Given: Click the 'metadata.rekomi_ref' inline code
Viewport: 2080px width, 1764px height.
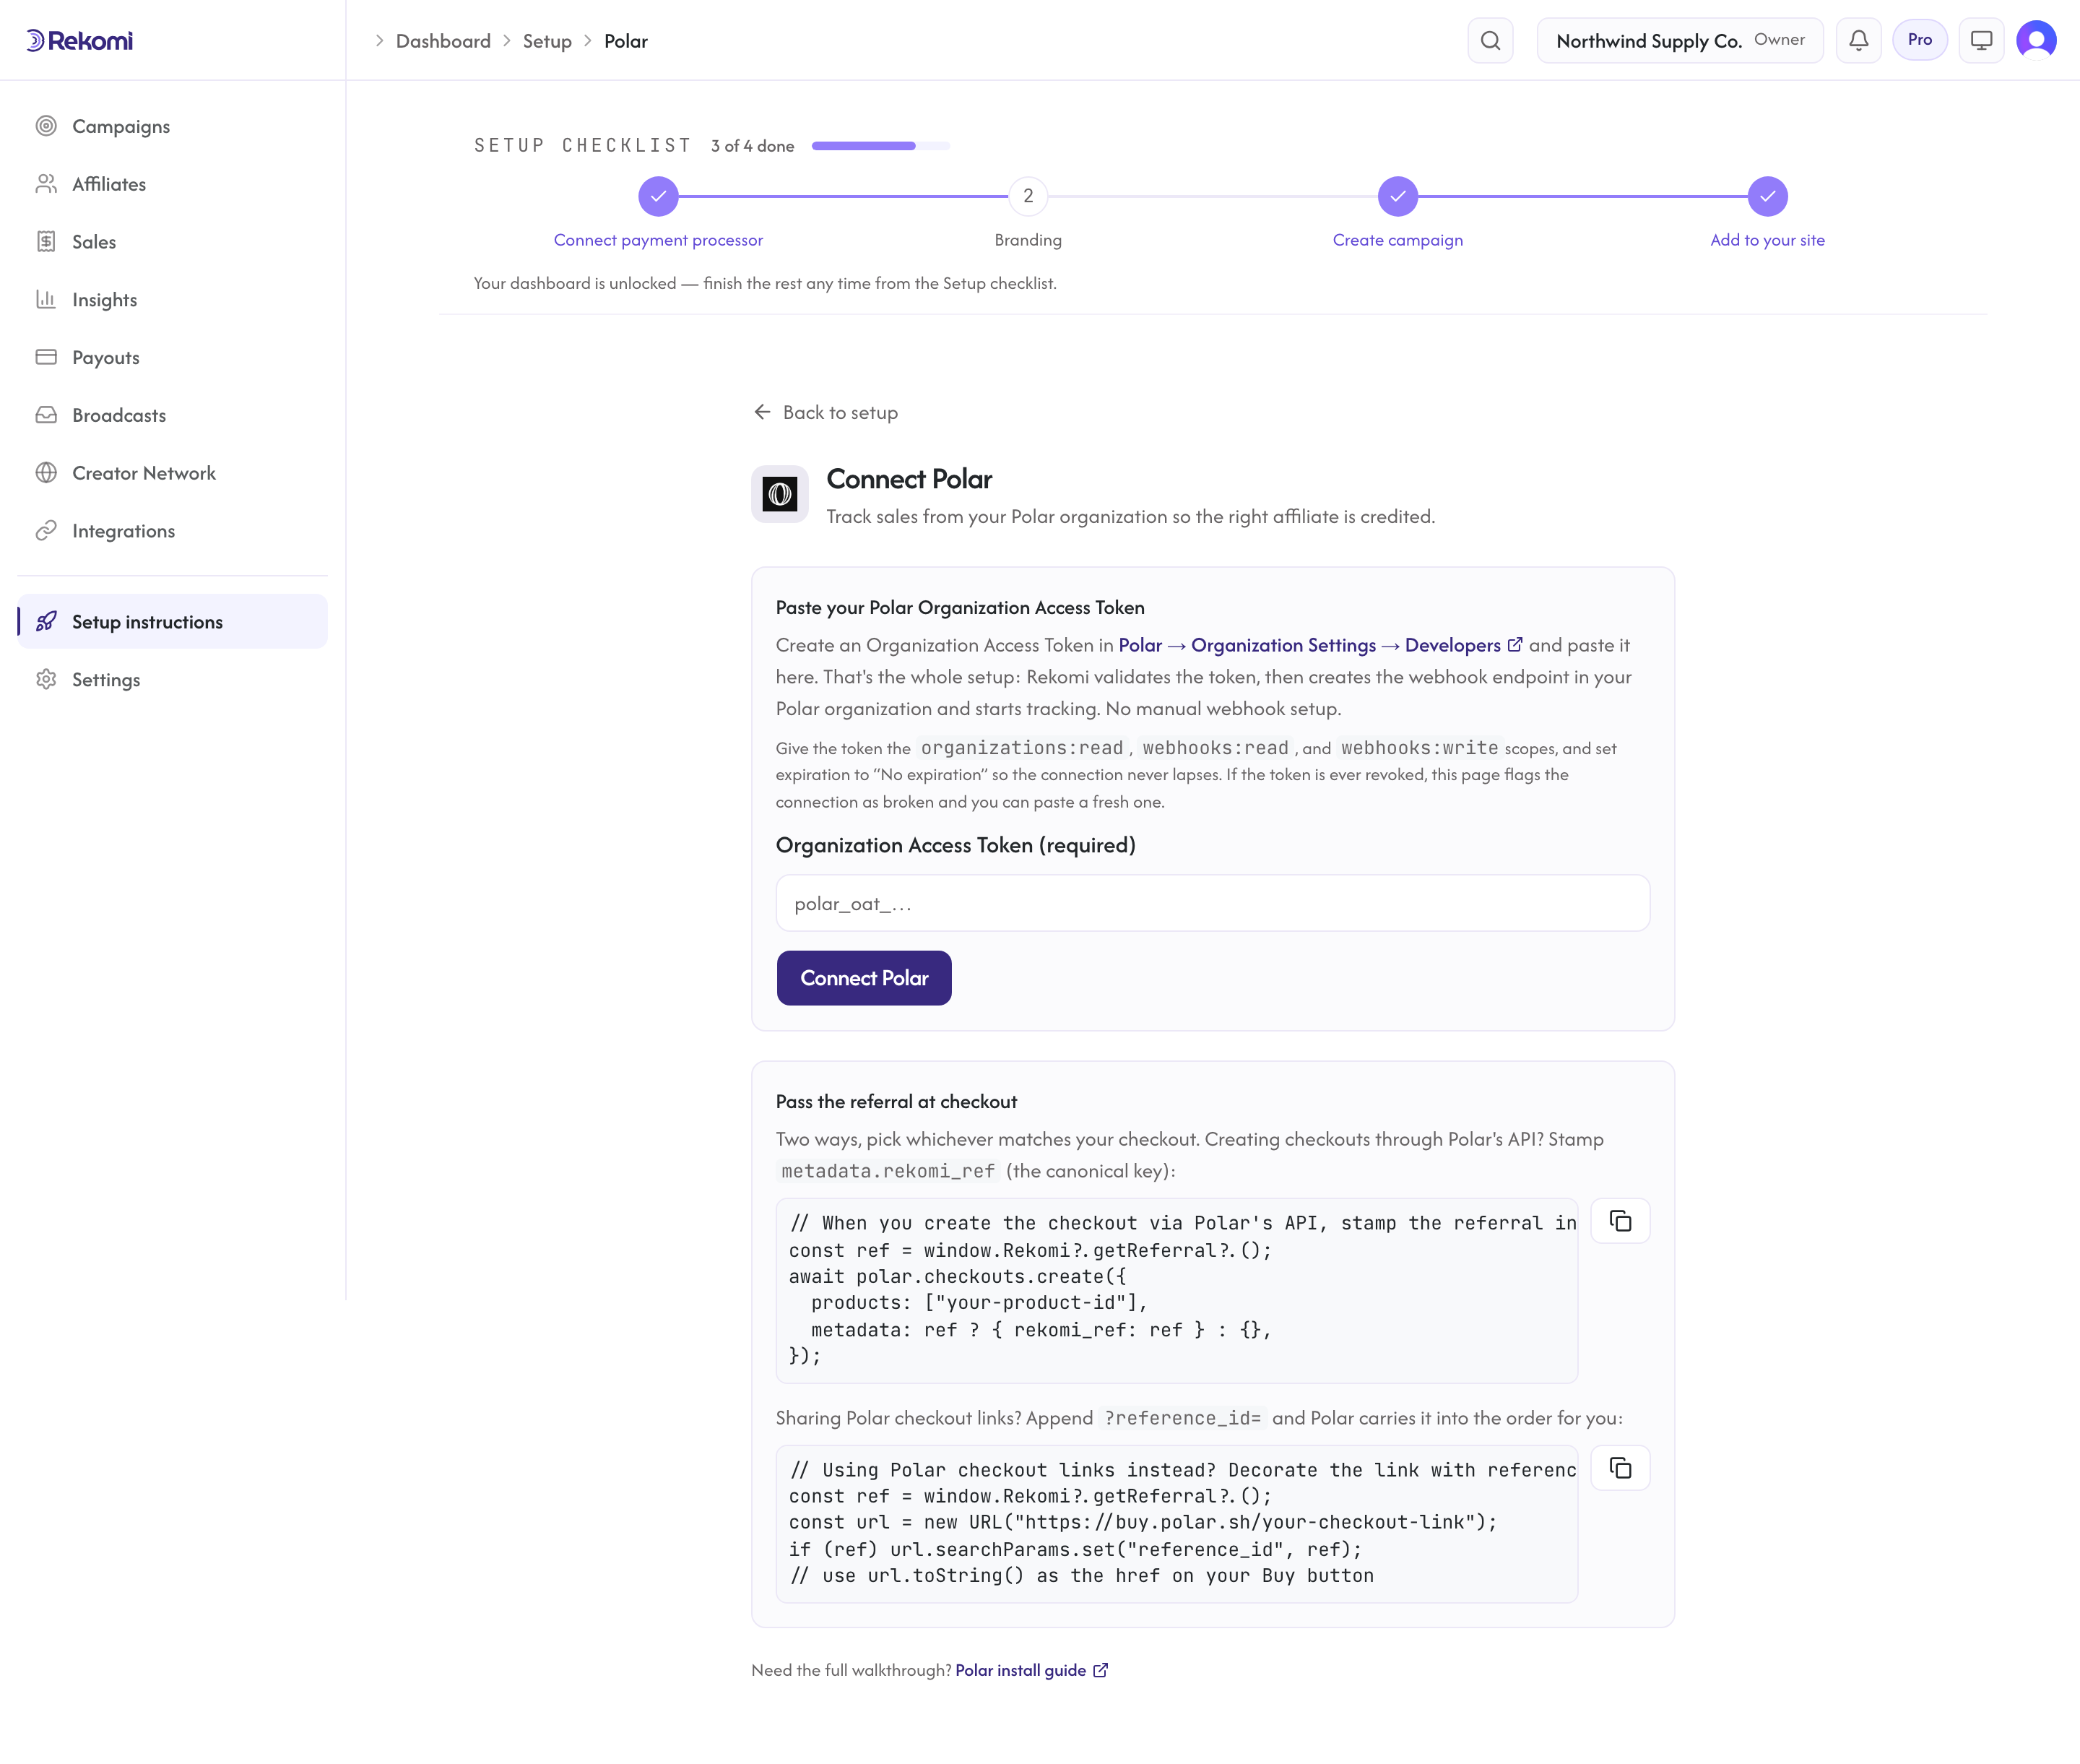Looking at the screenshot, I should (888, 1171).
